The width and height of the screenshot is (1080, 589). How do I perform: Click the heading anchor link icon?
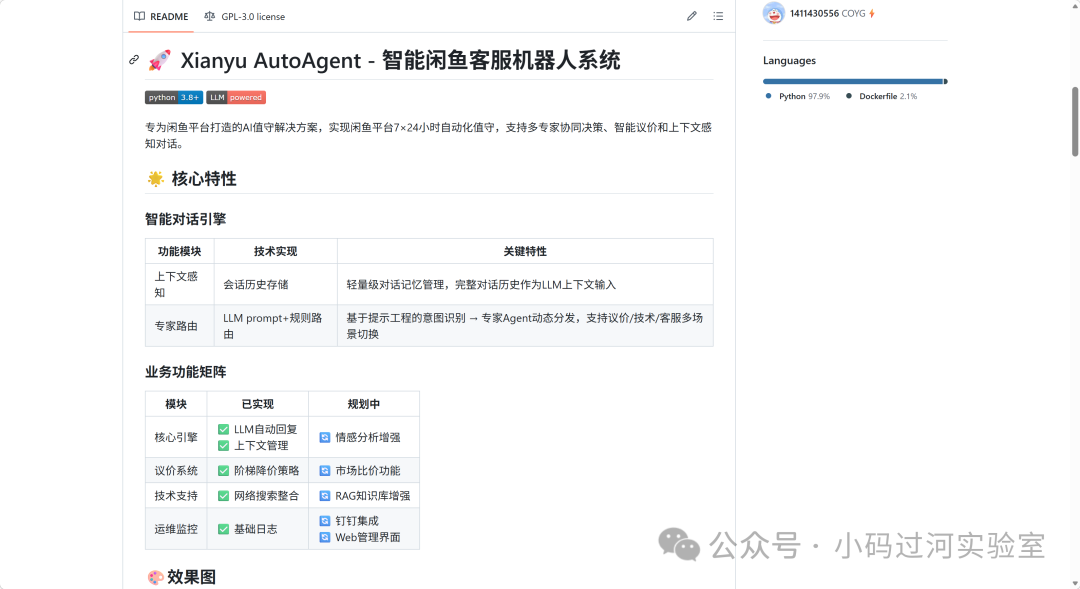(x=134, y=60)
